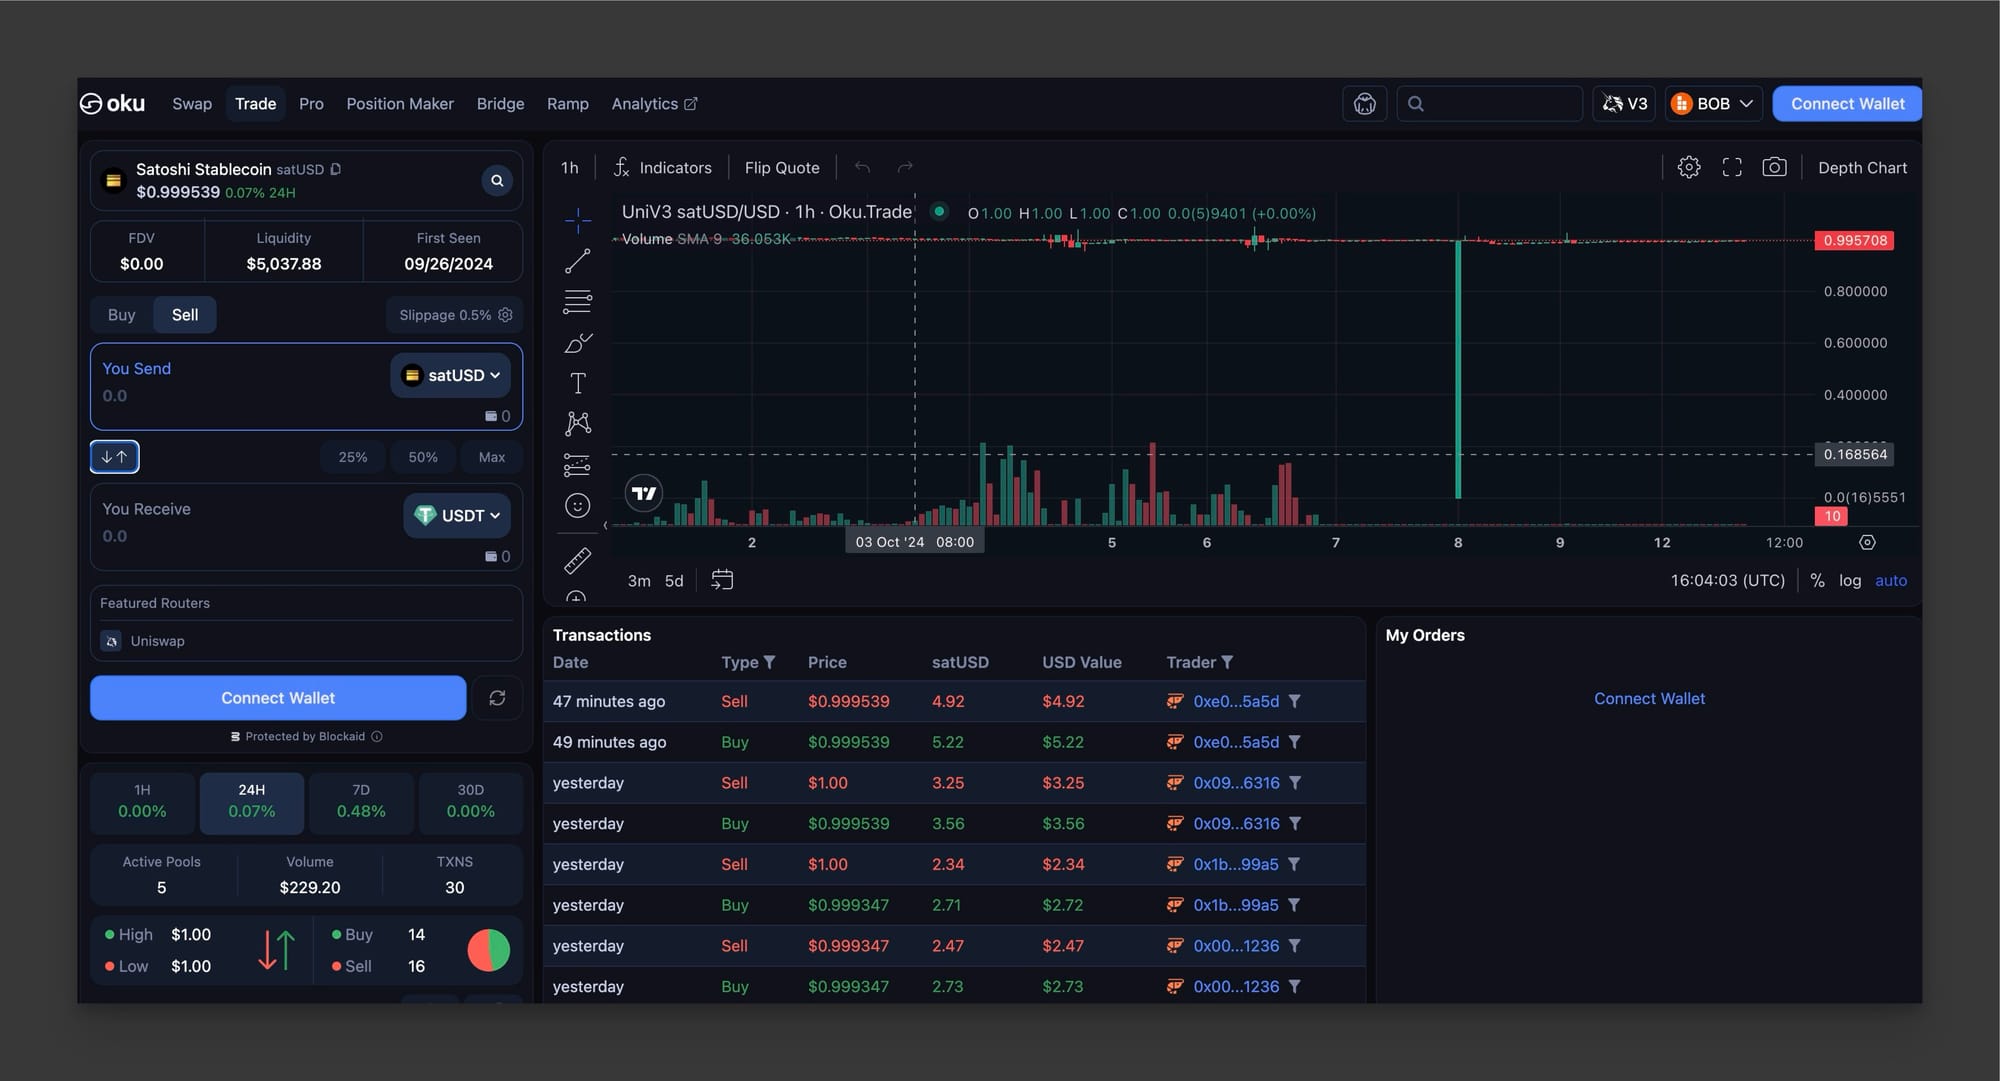Open the satUSD token dropdown
Image resolution: width=2000 pixels, height=1081 pixels.
[x=451, y=375]
